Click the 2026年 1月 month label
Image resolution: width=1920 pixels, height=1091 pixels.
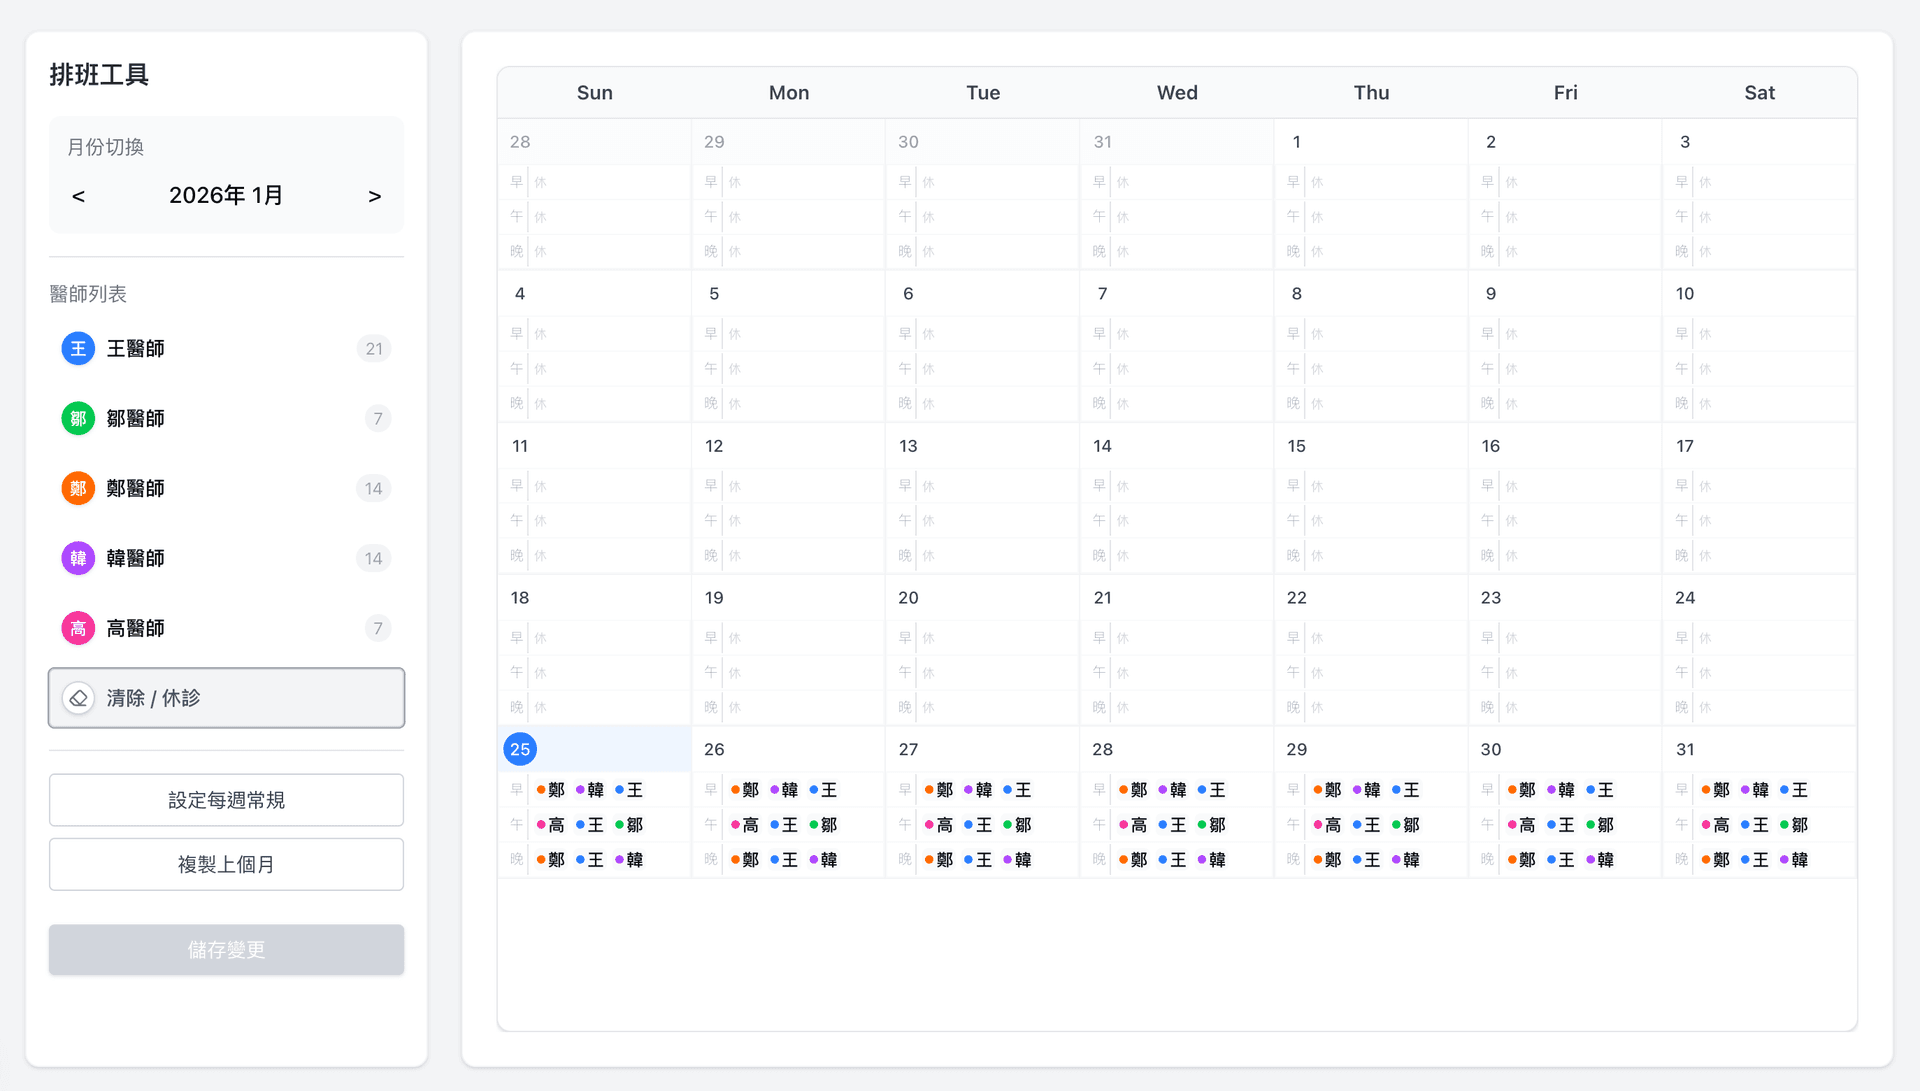click(226, 196)
